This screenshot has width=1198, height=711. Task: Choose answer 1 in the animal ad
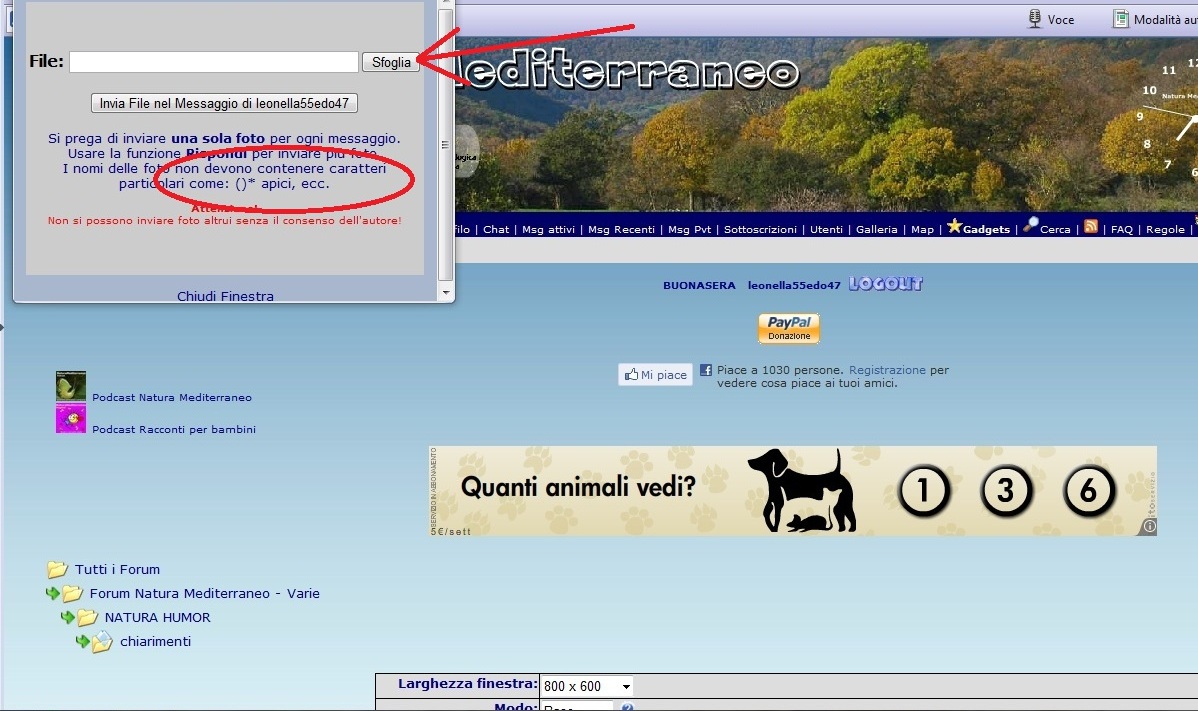pyautogui.click(x=923, y=491)
